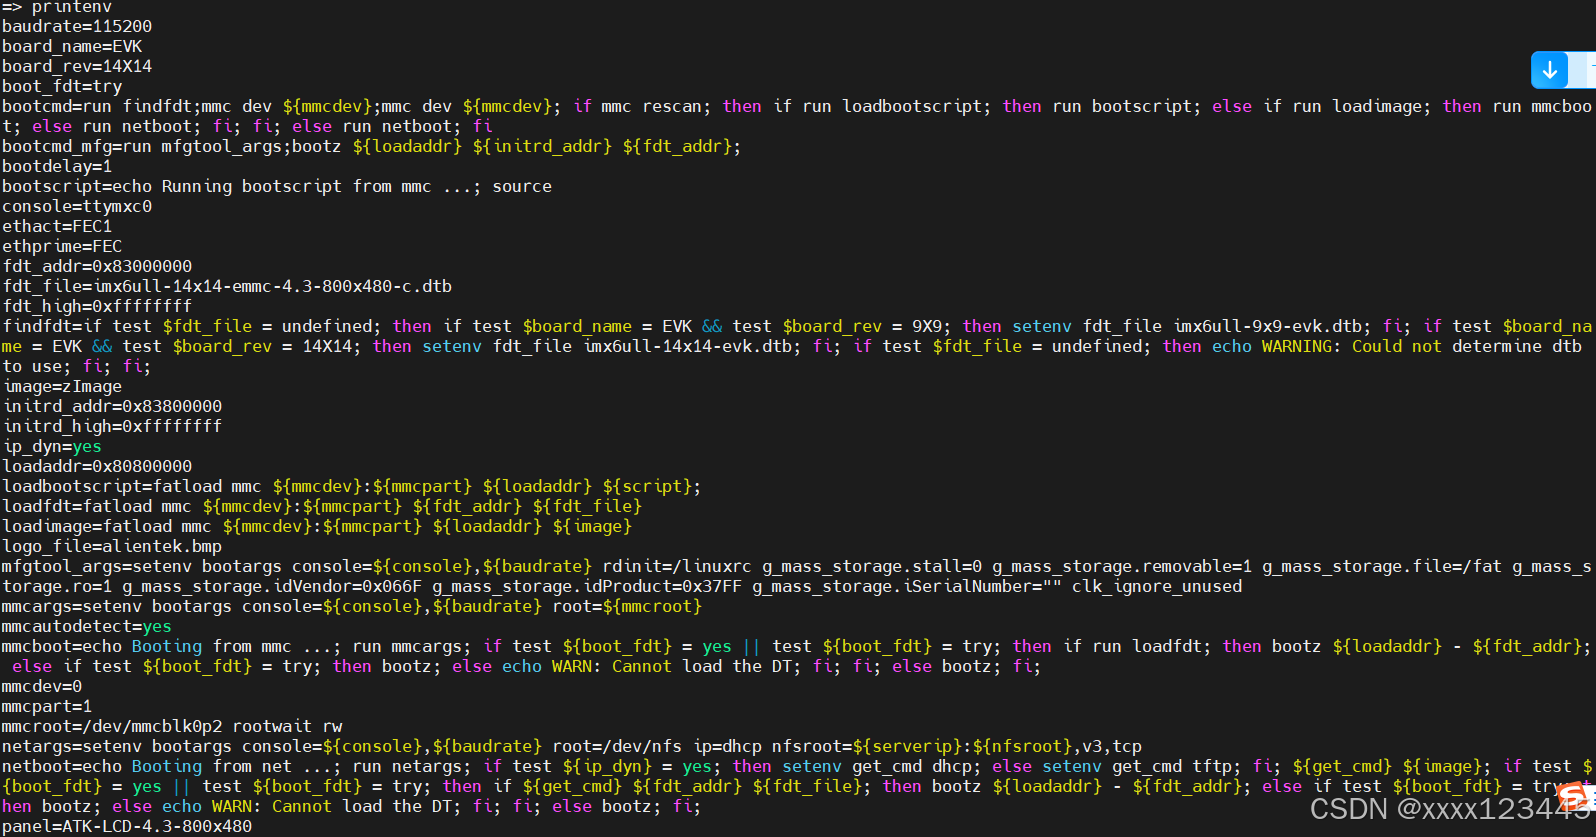Screen dimensions: 1596x837
Task: Select the loadfdt=fatload mmc line
Action: coord(322,506)
